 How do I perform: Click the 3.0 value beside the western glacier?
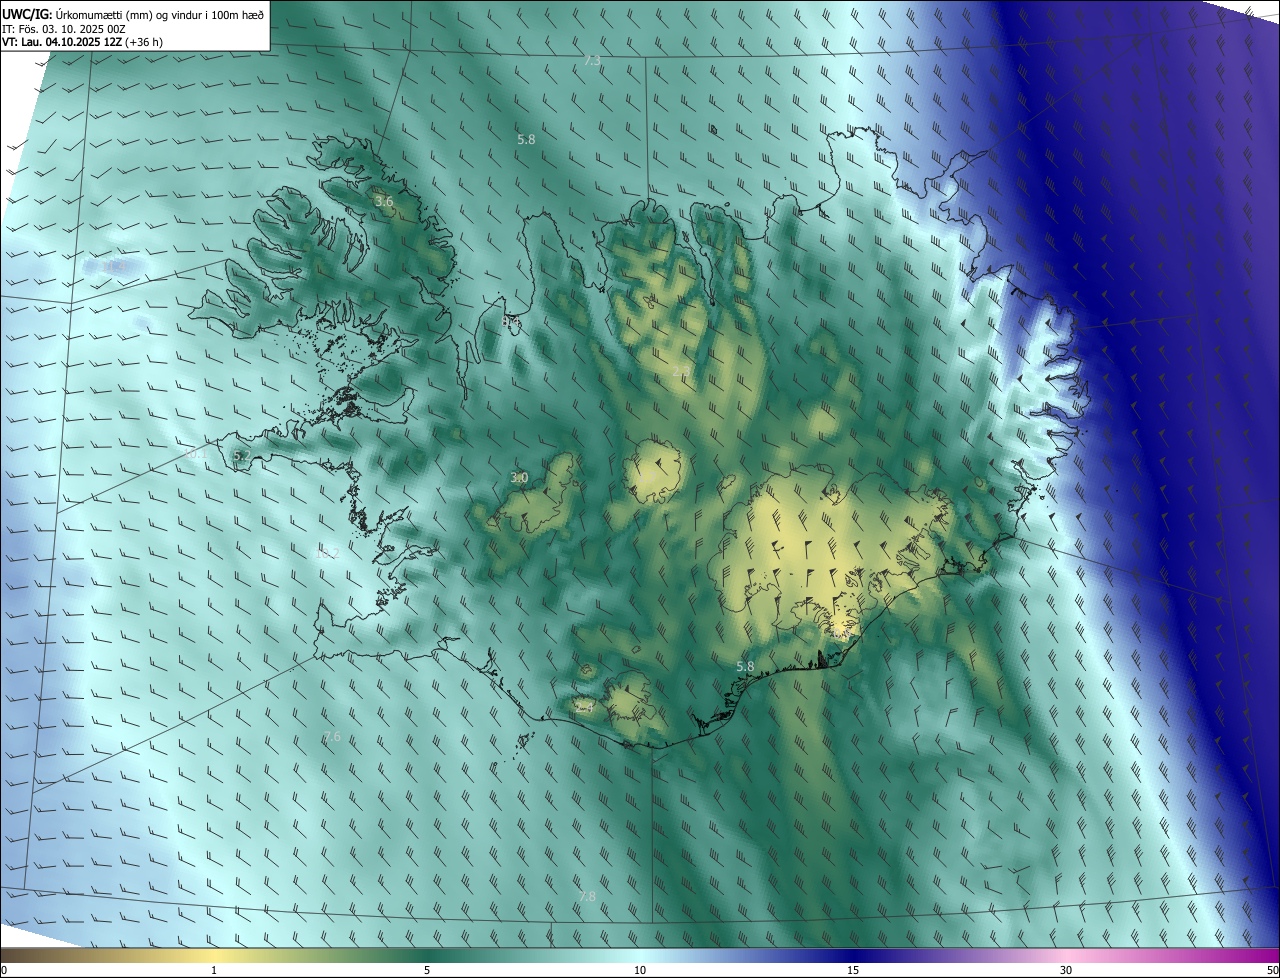519,478
